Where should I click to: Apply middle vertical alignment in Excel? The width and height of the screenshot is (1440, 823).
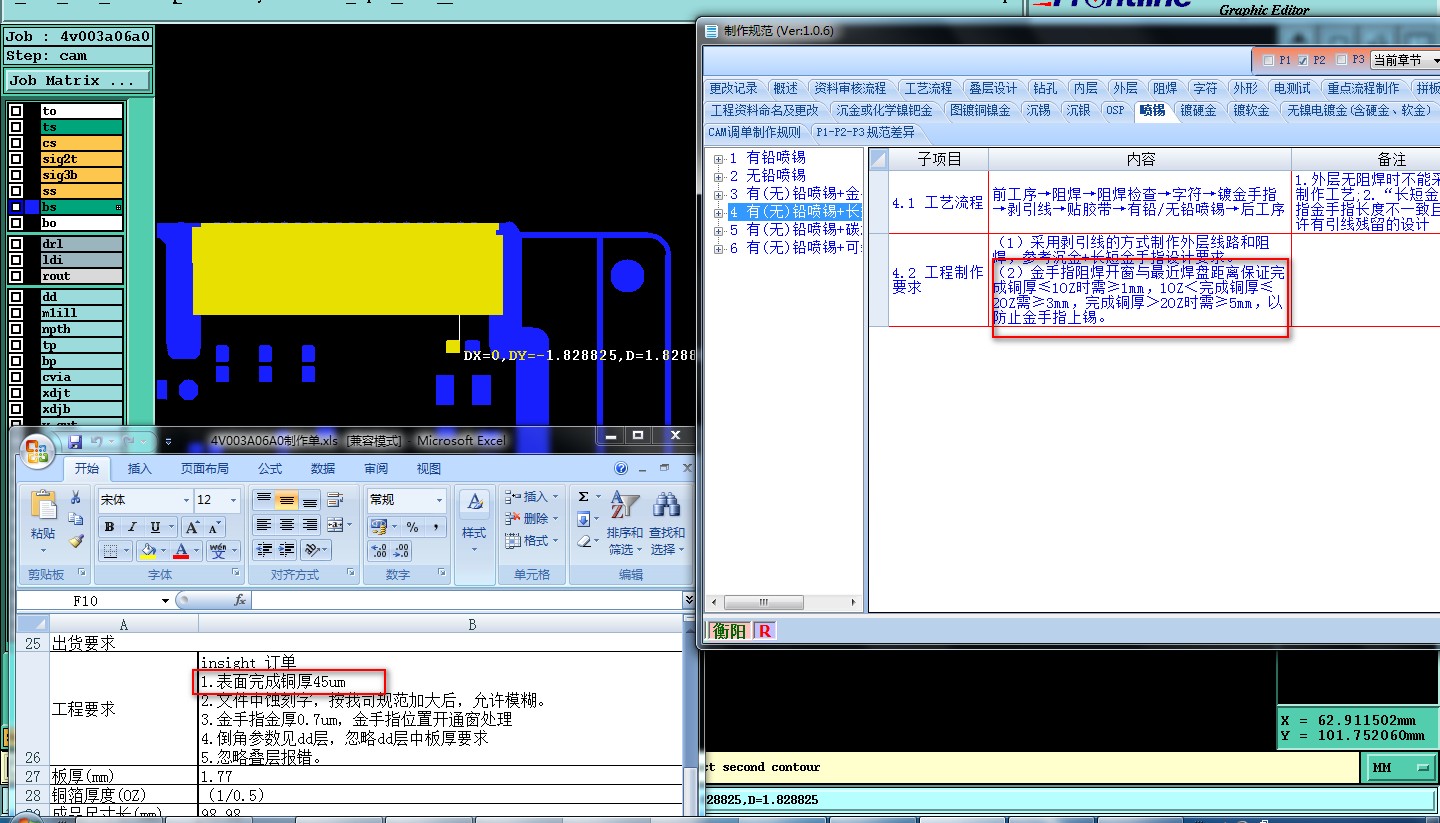pos(287,500)
